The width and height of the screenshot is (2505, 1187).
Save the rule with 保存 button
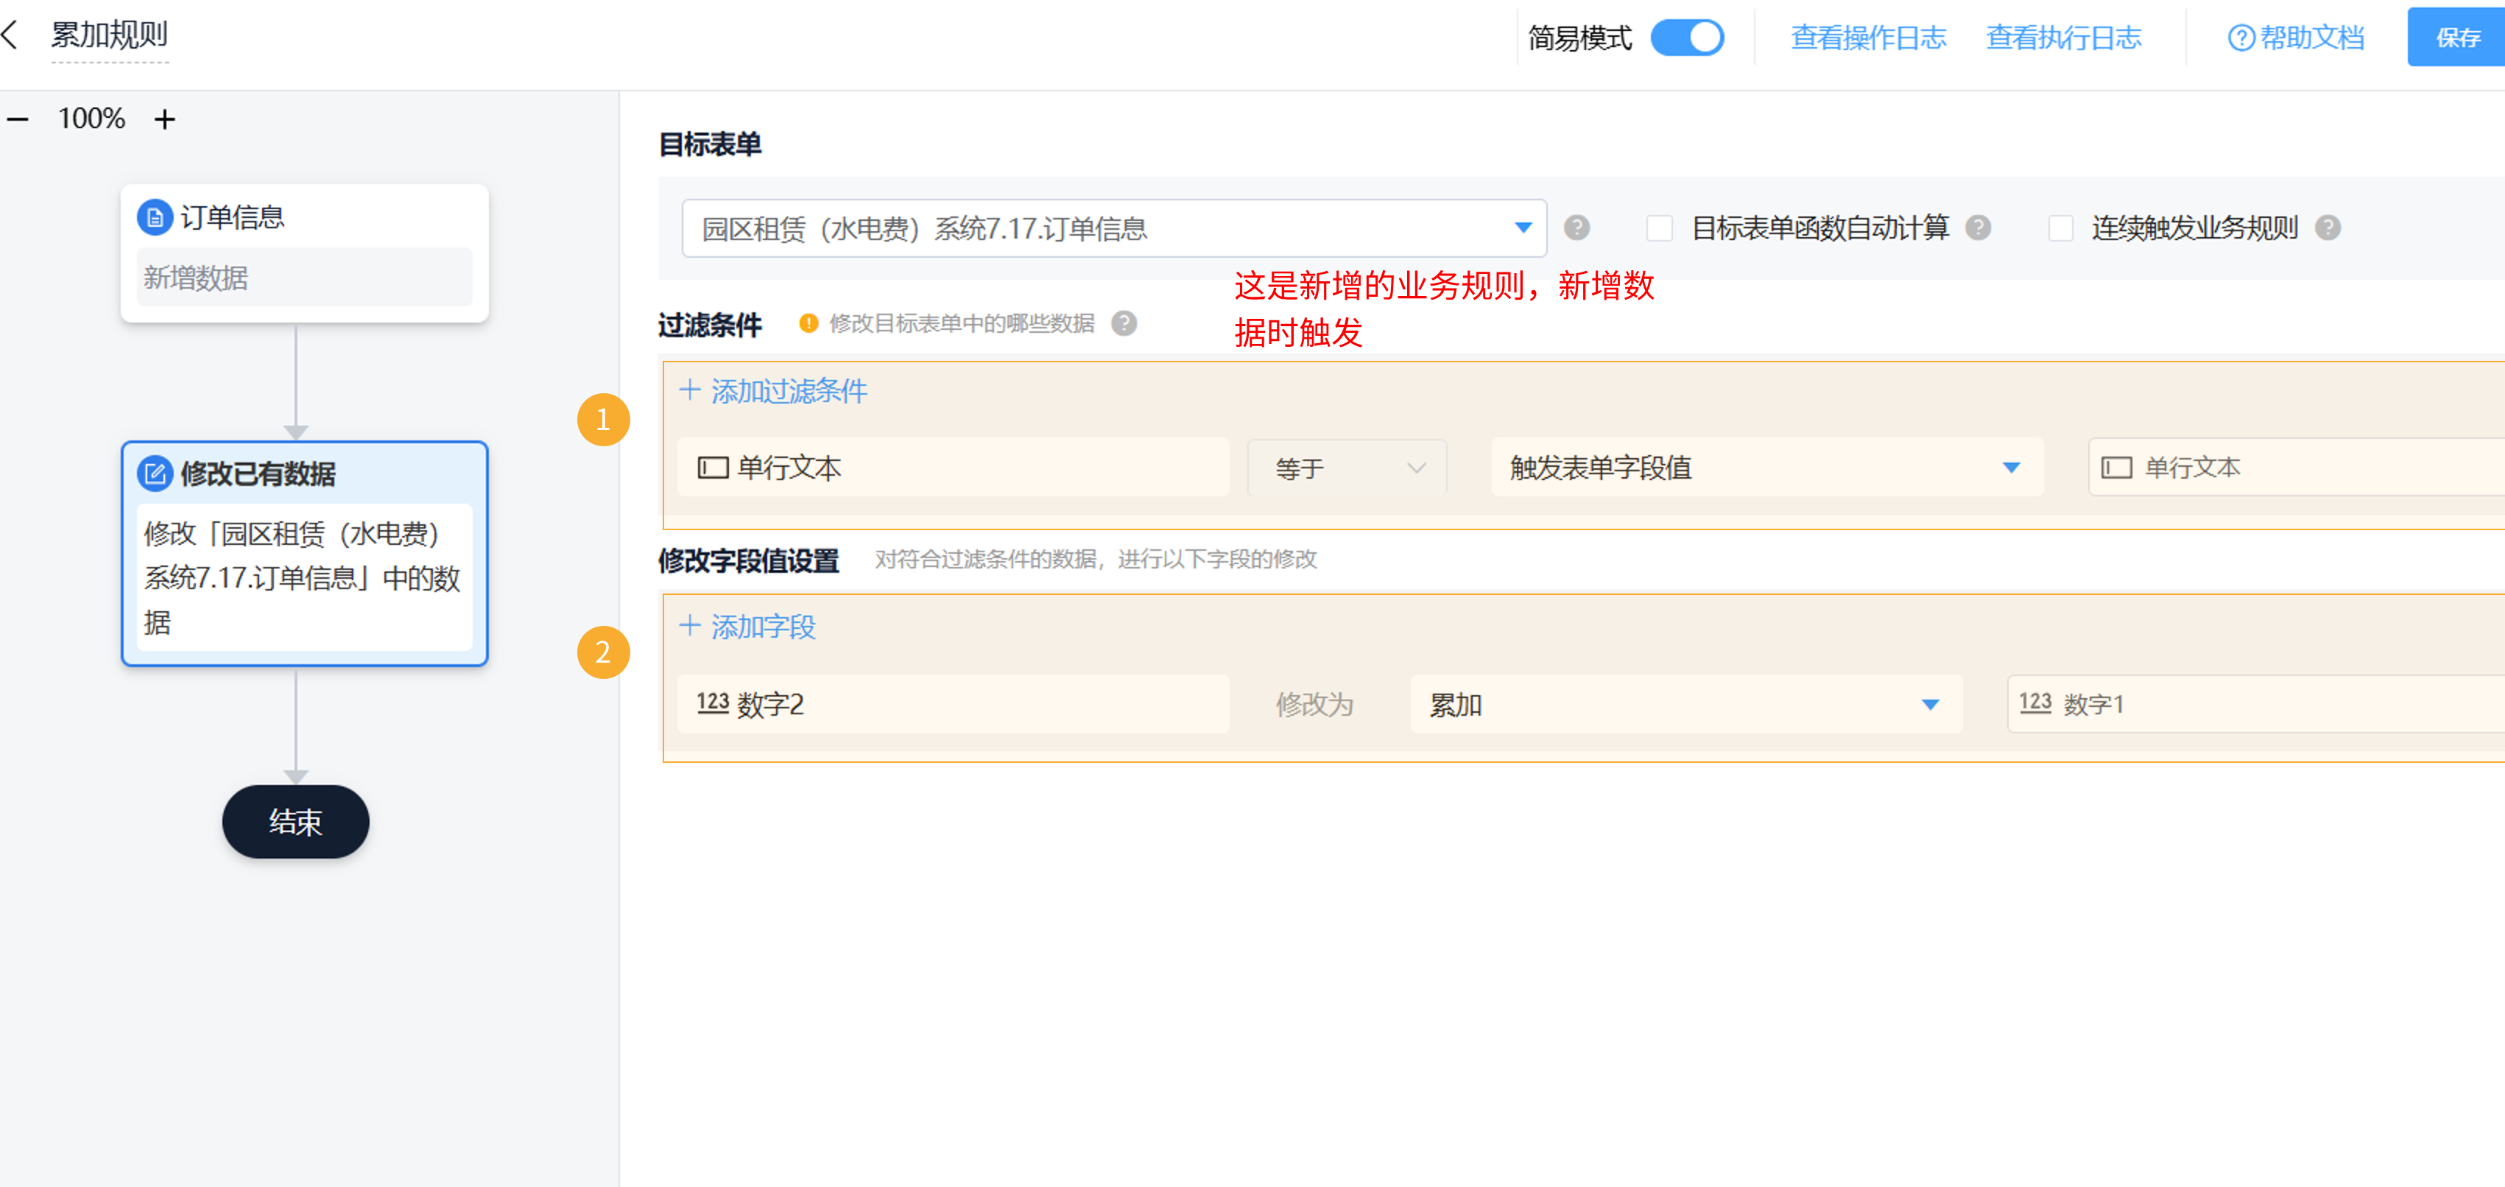click(x=2458, y=37)
